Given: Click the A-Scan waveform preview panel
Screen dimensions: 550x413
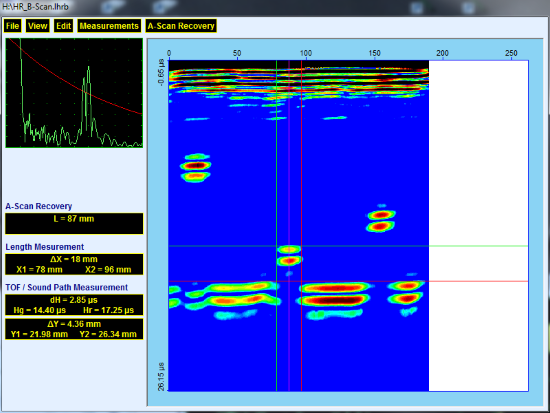Looking at the screenshot, I should [x=74, y=93].
